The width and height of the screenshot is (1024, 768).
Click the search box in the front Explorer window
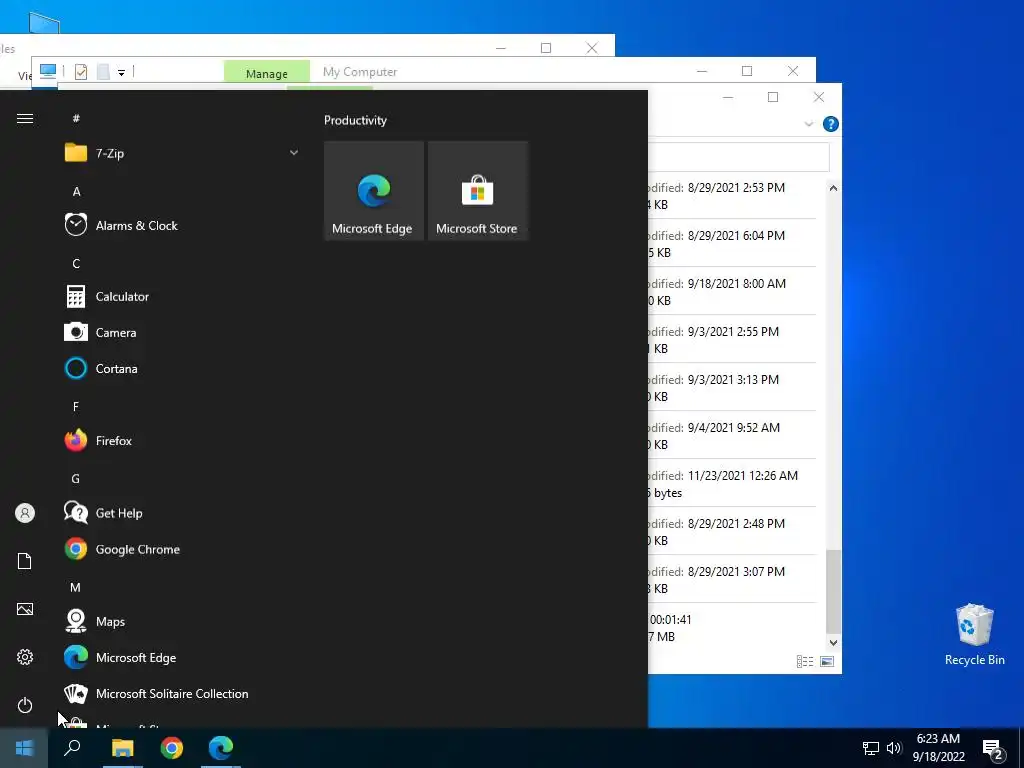[739, 157]
